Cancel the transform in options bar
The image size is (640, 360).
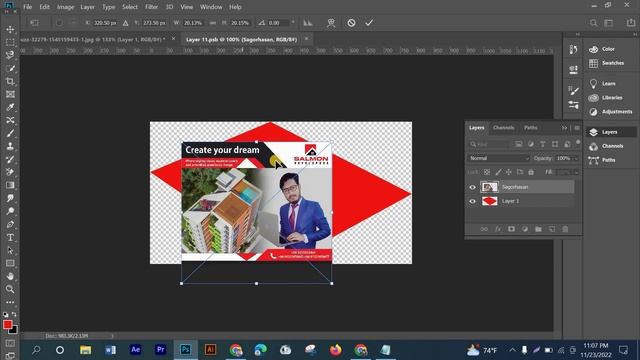(351, 23)
